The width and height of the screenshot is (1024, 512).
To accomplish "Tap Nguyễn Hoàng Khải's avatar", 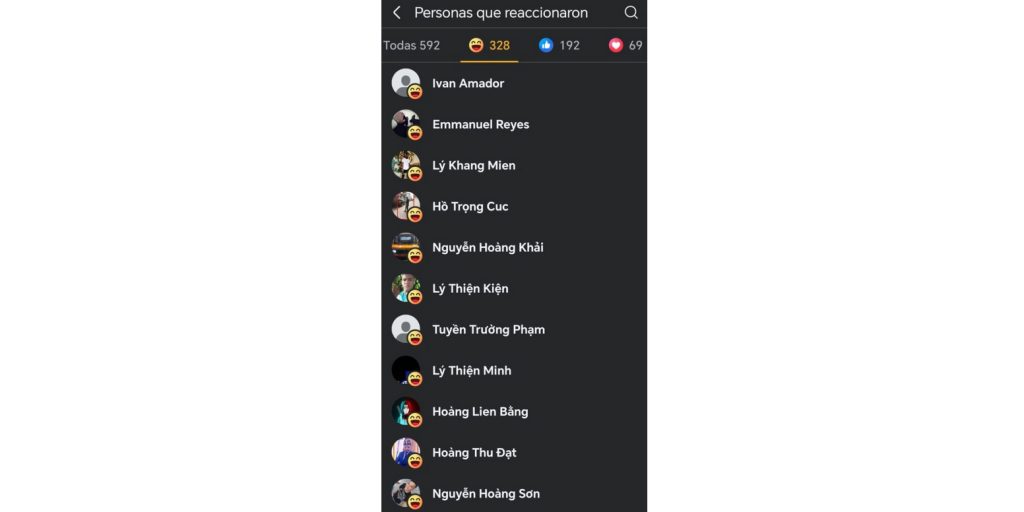I will pos(406,247).
